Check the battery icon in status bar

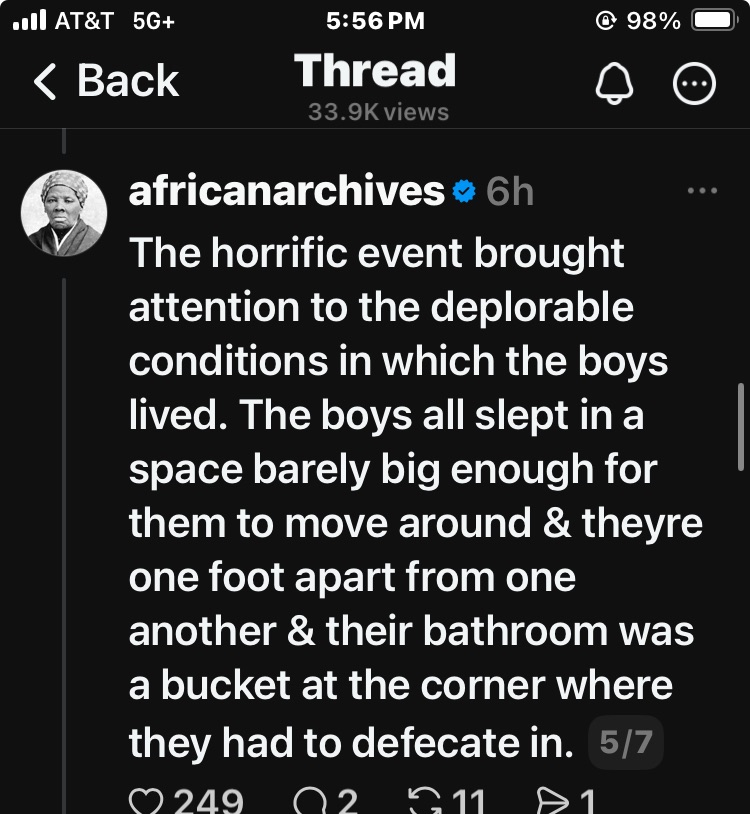[714, 20]
